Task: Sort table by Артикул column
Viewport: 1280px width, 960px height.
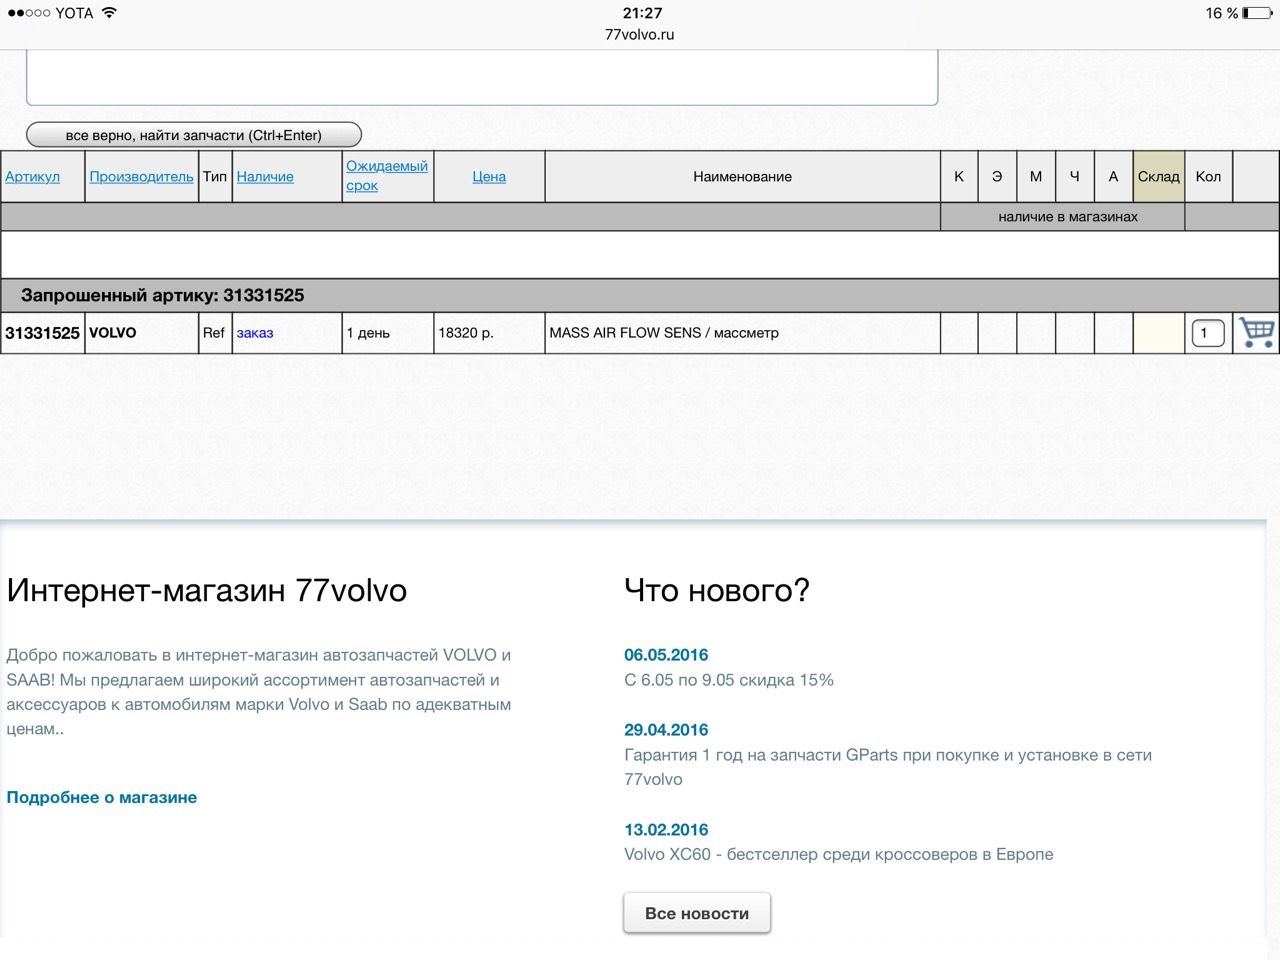Action: point(32,176)
